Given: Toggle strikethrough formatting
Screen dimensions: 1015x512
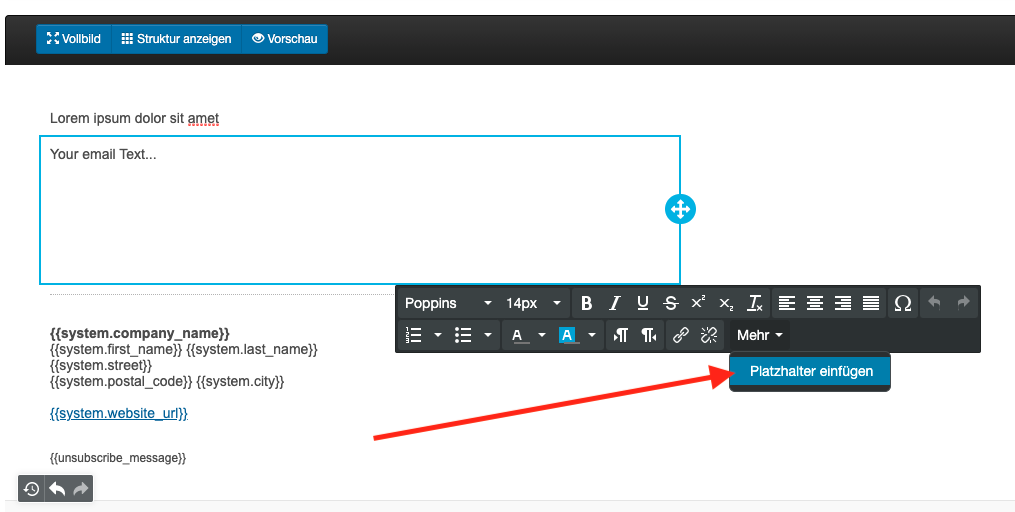Looking at the screenshot, I should coord(670,303).
